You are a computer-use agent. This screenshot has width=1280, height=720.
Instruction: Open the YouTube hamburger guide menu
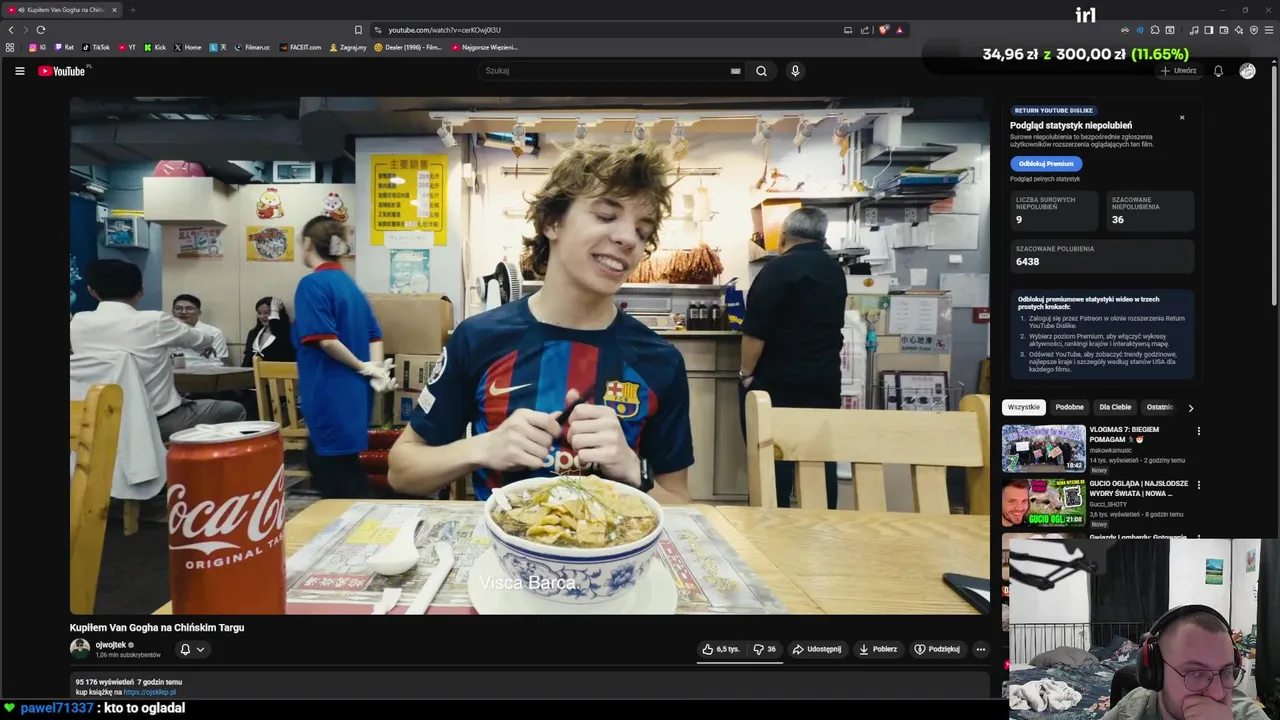point(19,71)
